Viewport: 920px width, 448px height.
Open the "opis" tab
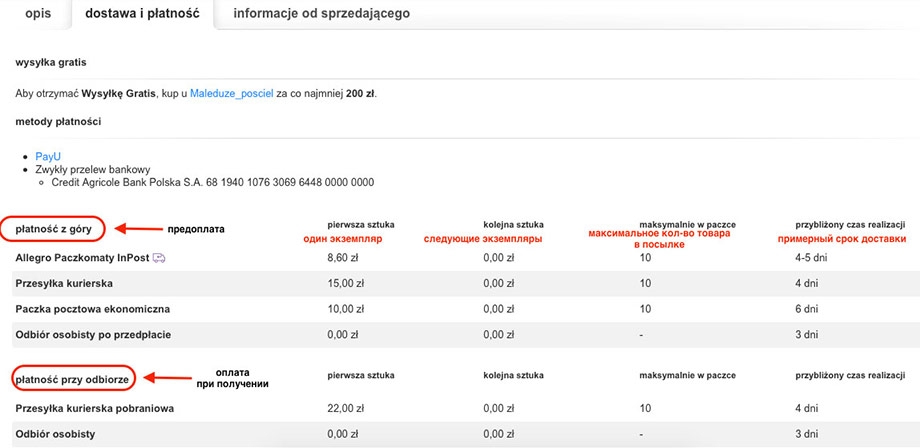click(x=37, y=14)
